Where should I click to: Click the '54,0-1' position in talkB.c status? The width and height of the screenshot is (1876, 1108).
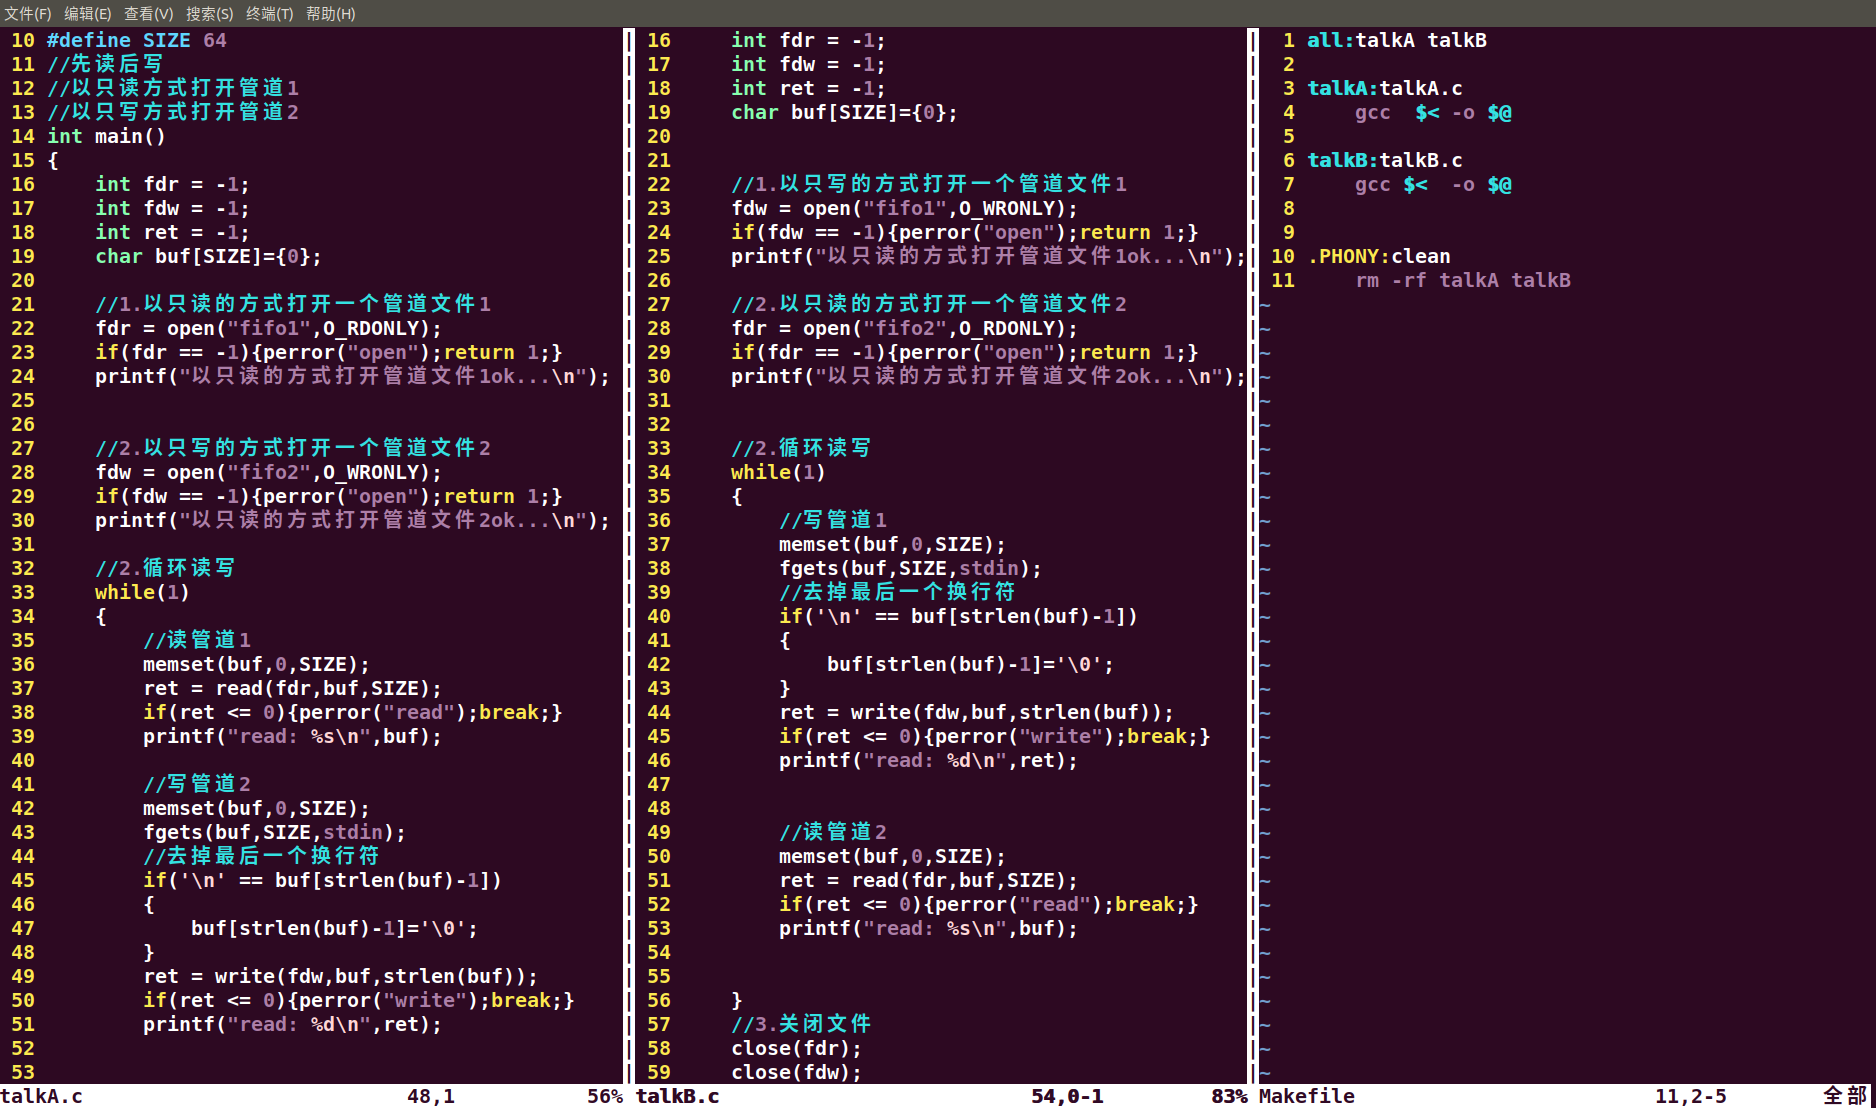tap(1067, 1096)
